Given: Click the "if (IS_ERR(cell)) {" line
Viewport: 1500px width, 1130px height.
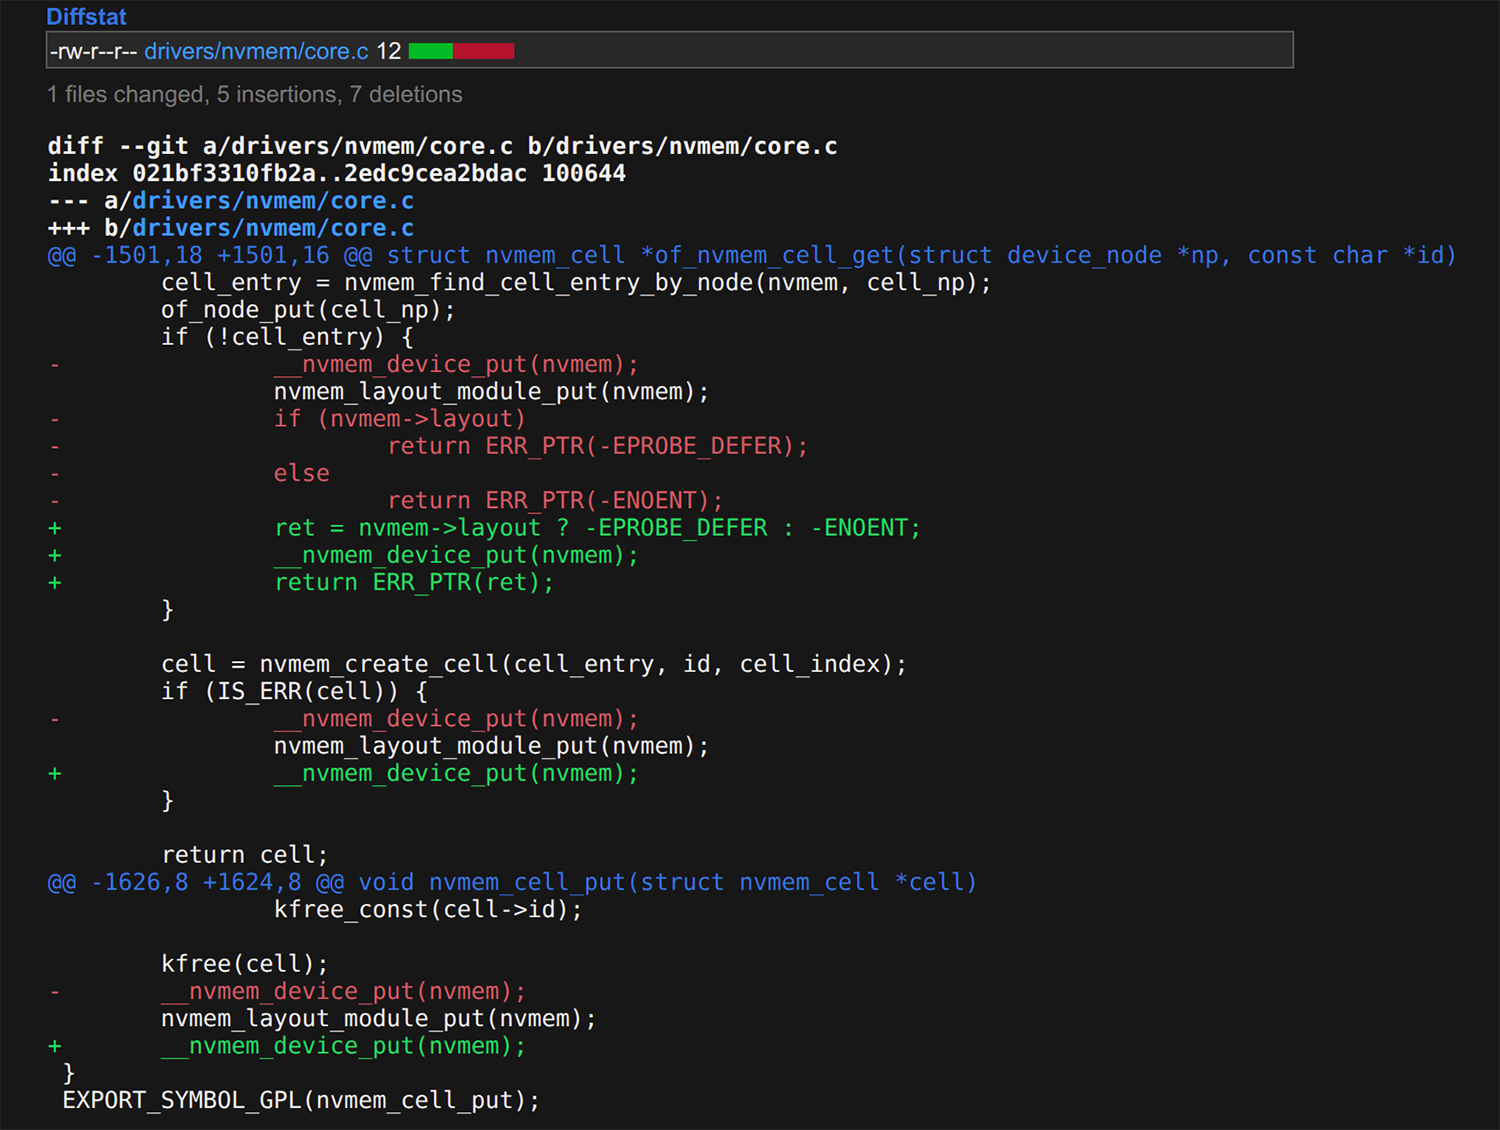Looking at the screenshot, I should (294, 691).
